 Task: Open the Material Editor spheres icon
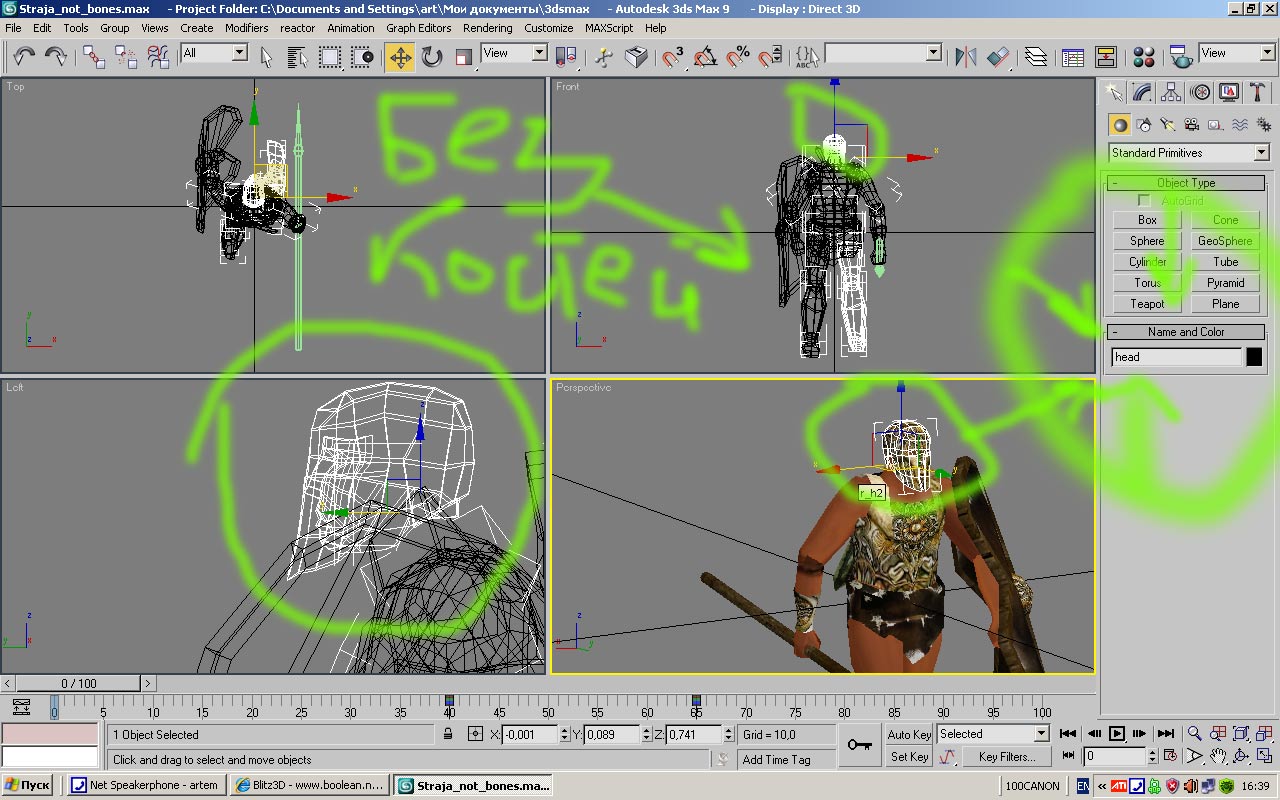[1144, 56]
